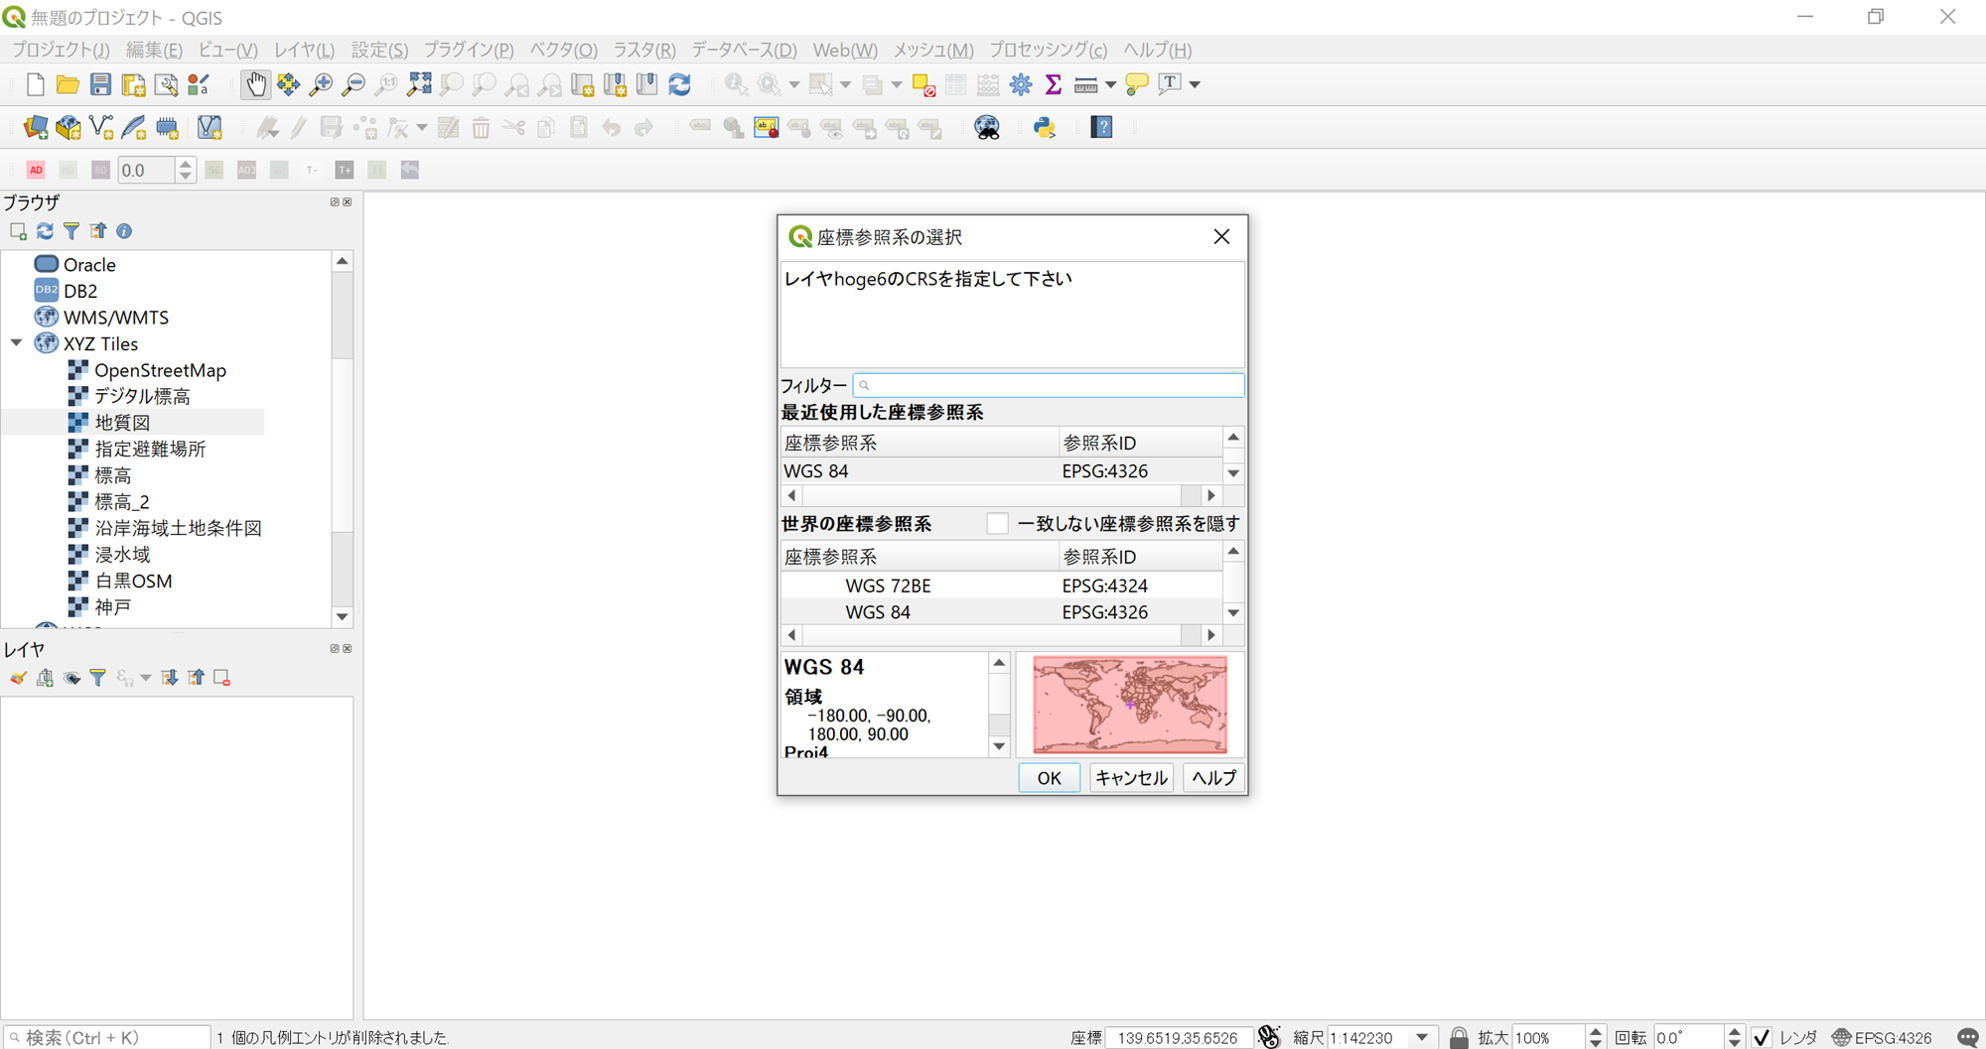
Task: Confirm the CRS selection with OK
Action: pyautogui.click(x=1049, y=778)
